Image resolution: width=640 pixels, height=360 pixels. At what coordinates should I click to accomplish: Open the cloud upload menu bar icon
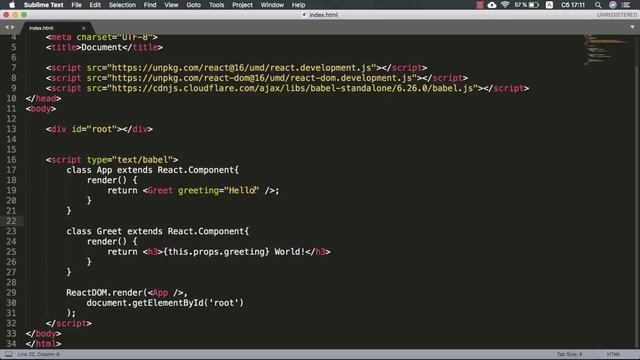492,5
